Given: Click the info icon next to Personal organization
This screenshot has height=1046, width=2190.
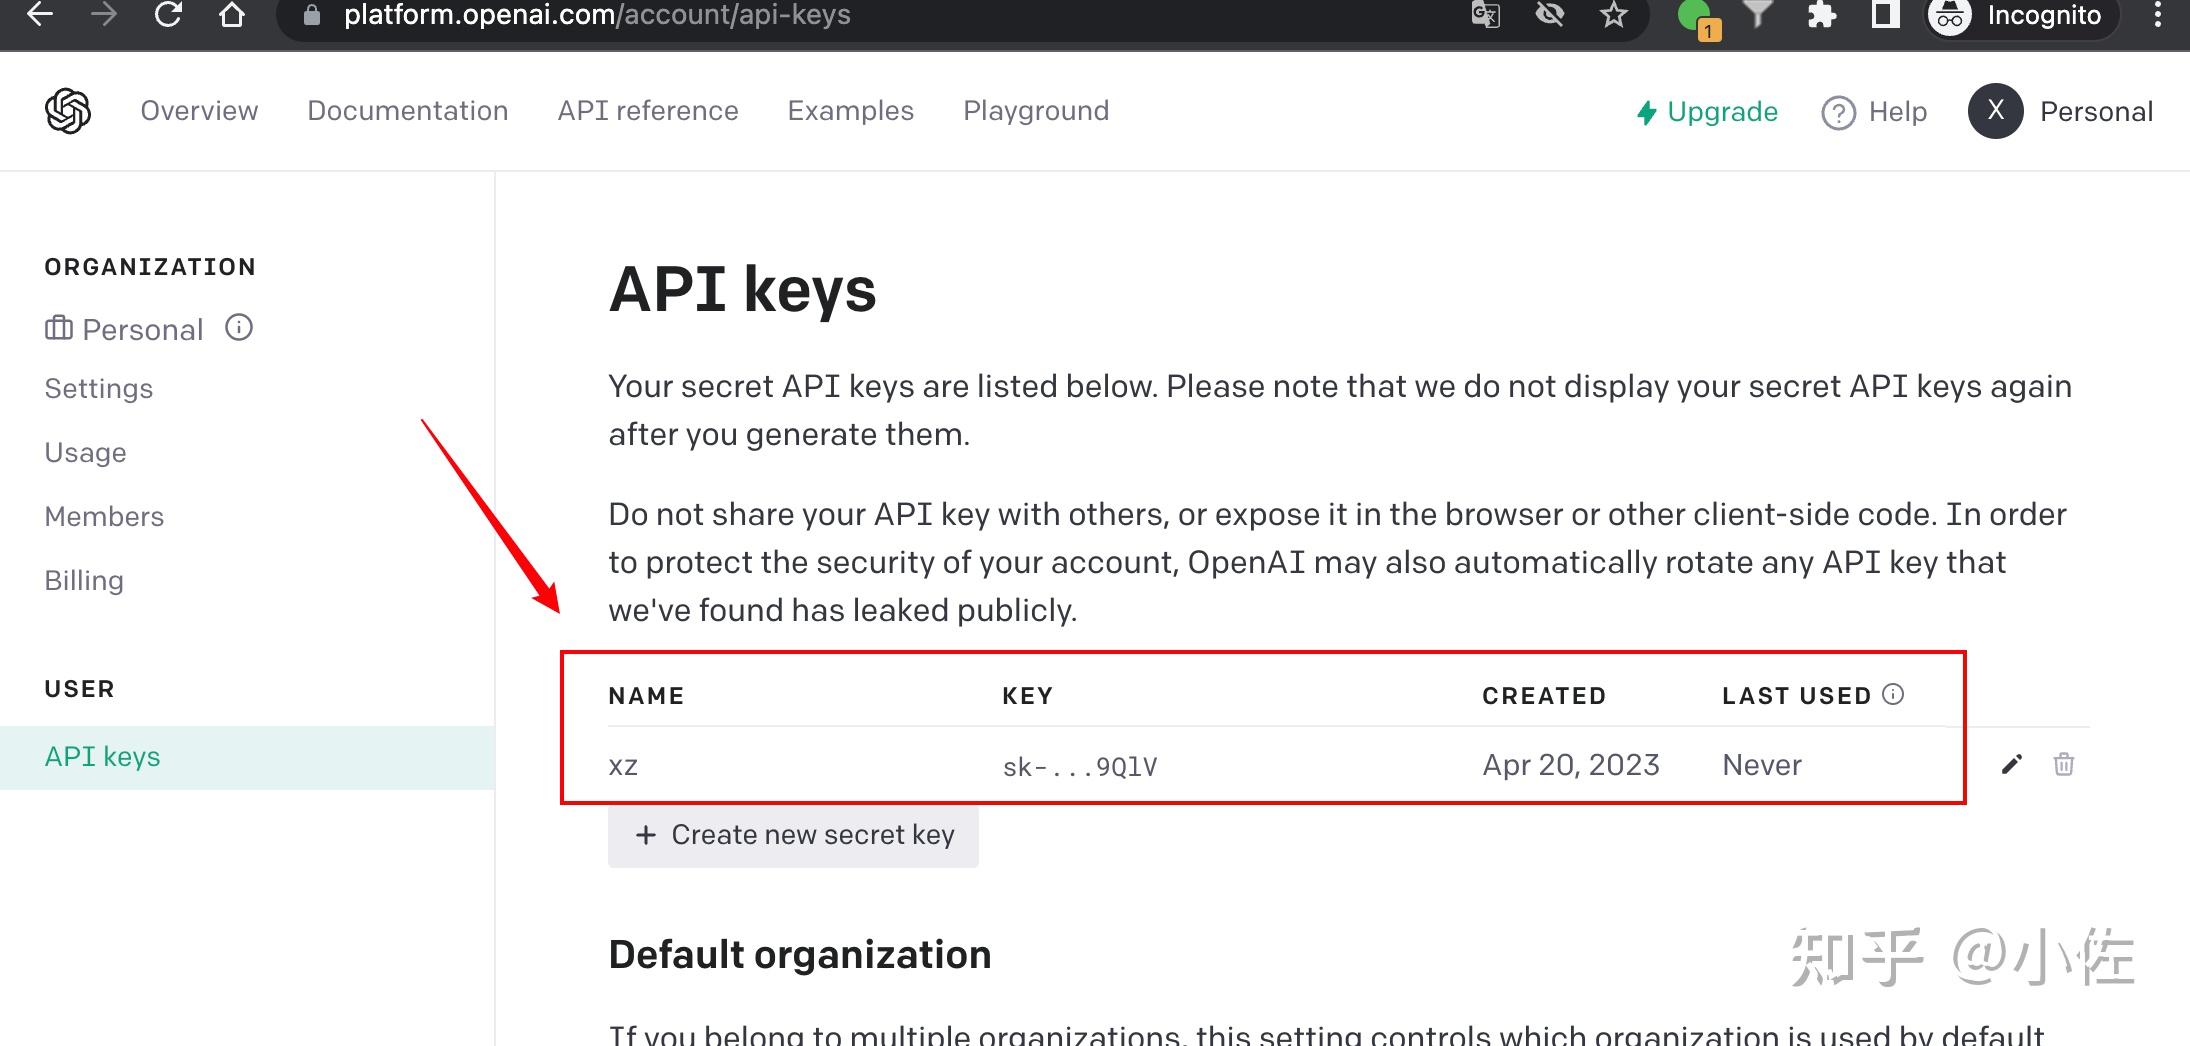Looking at the screenshot, I should point(238,328).
